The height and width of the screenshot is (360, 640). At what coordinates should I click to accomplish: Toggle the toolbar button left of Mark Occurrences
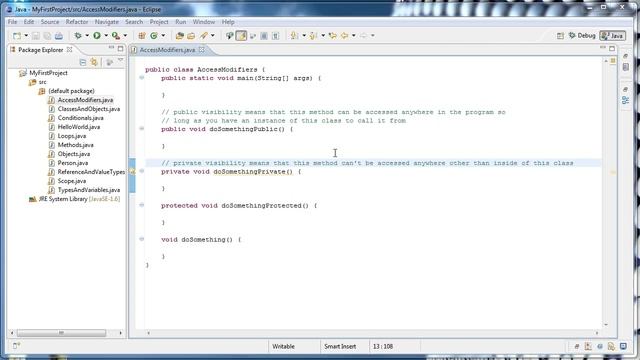coord(229,36)
